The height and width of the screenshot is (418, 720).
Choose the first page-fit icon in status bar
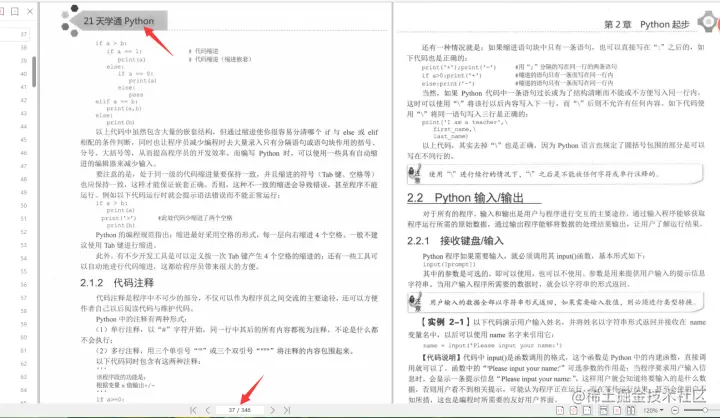560,410
